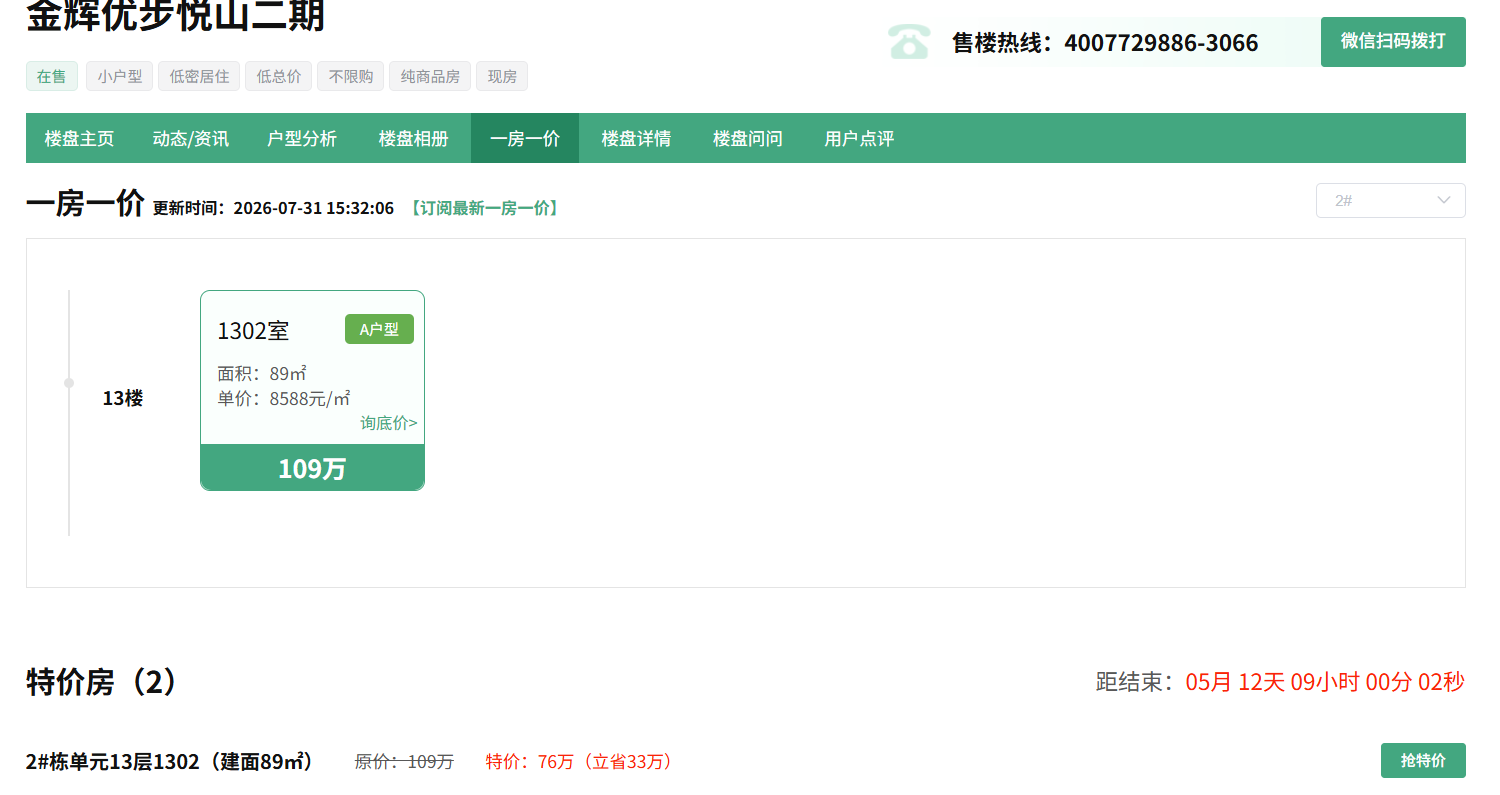The width and height of the screenshot is (1500, 795).
Task: Click the hotline number 4007729886-3066
Action: [x=1161, y=43]
